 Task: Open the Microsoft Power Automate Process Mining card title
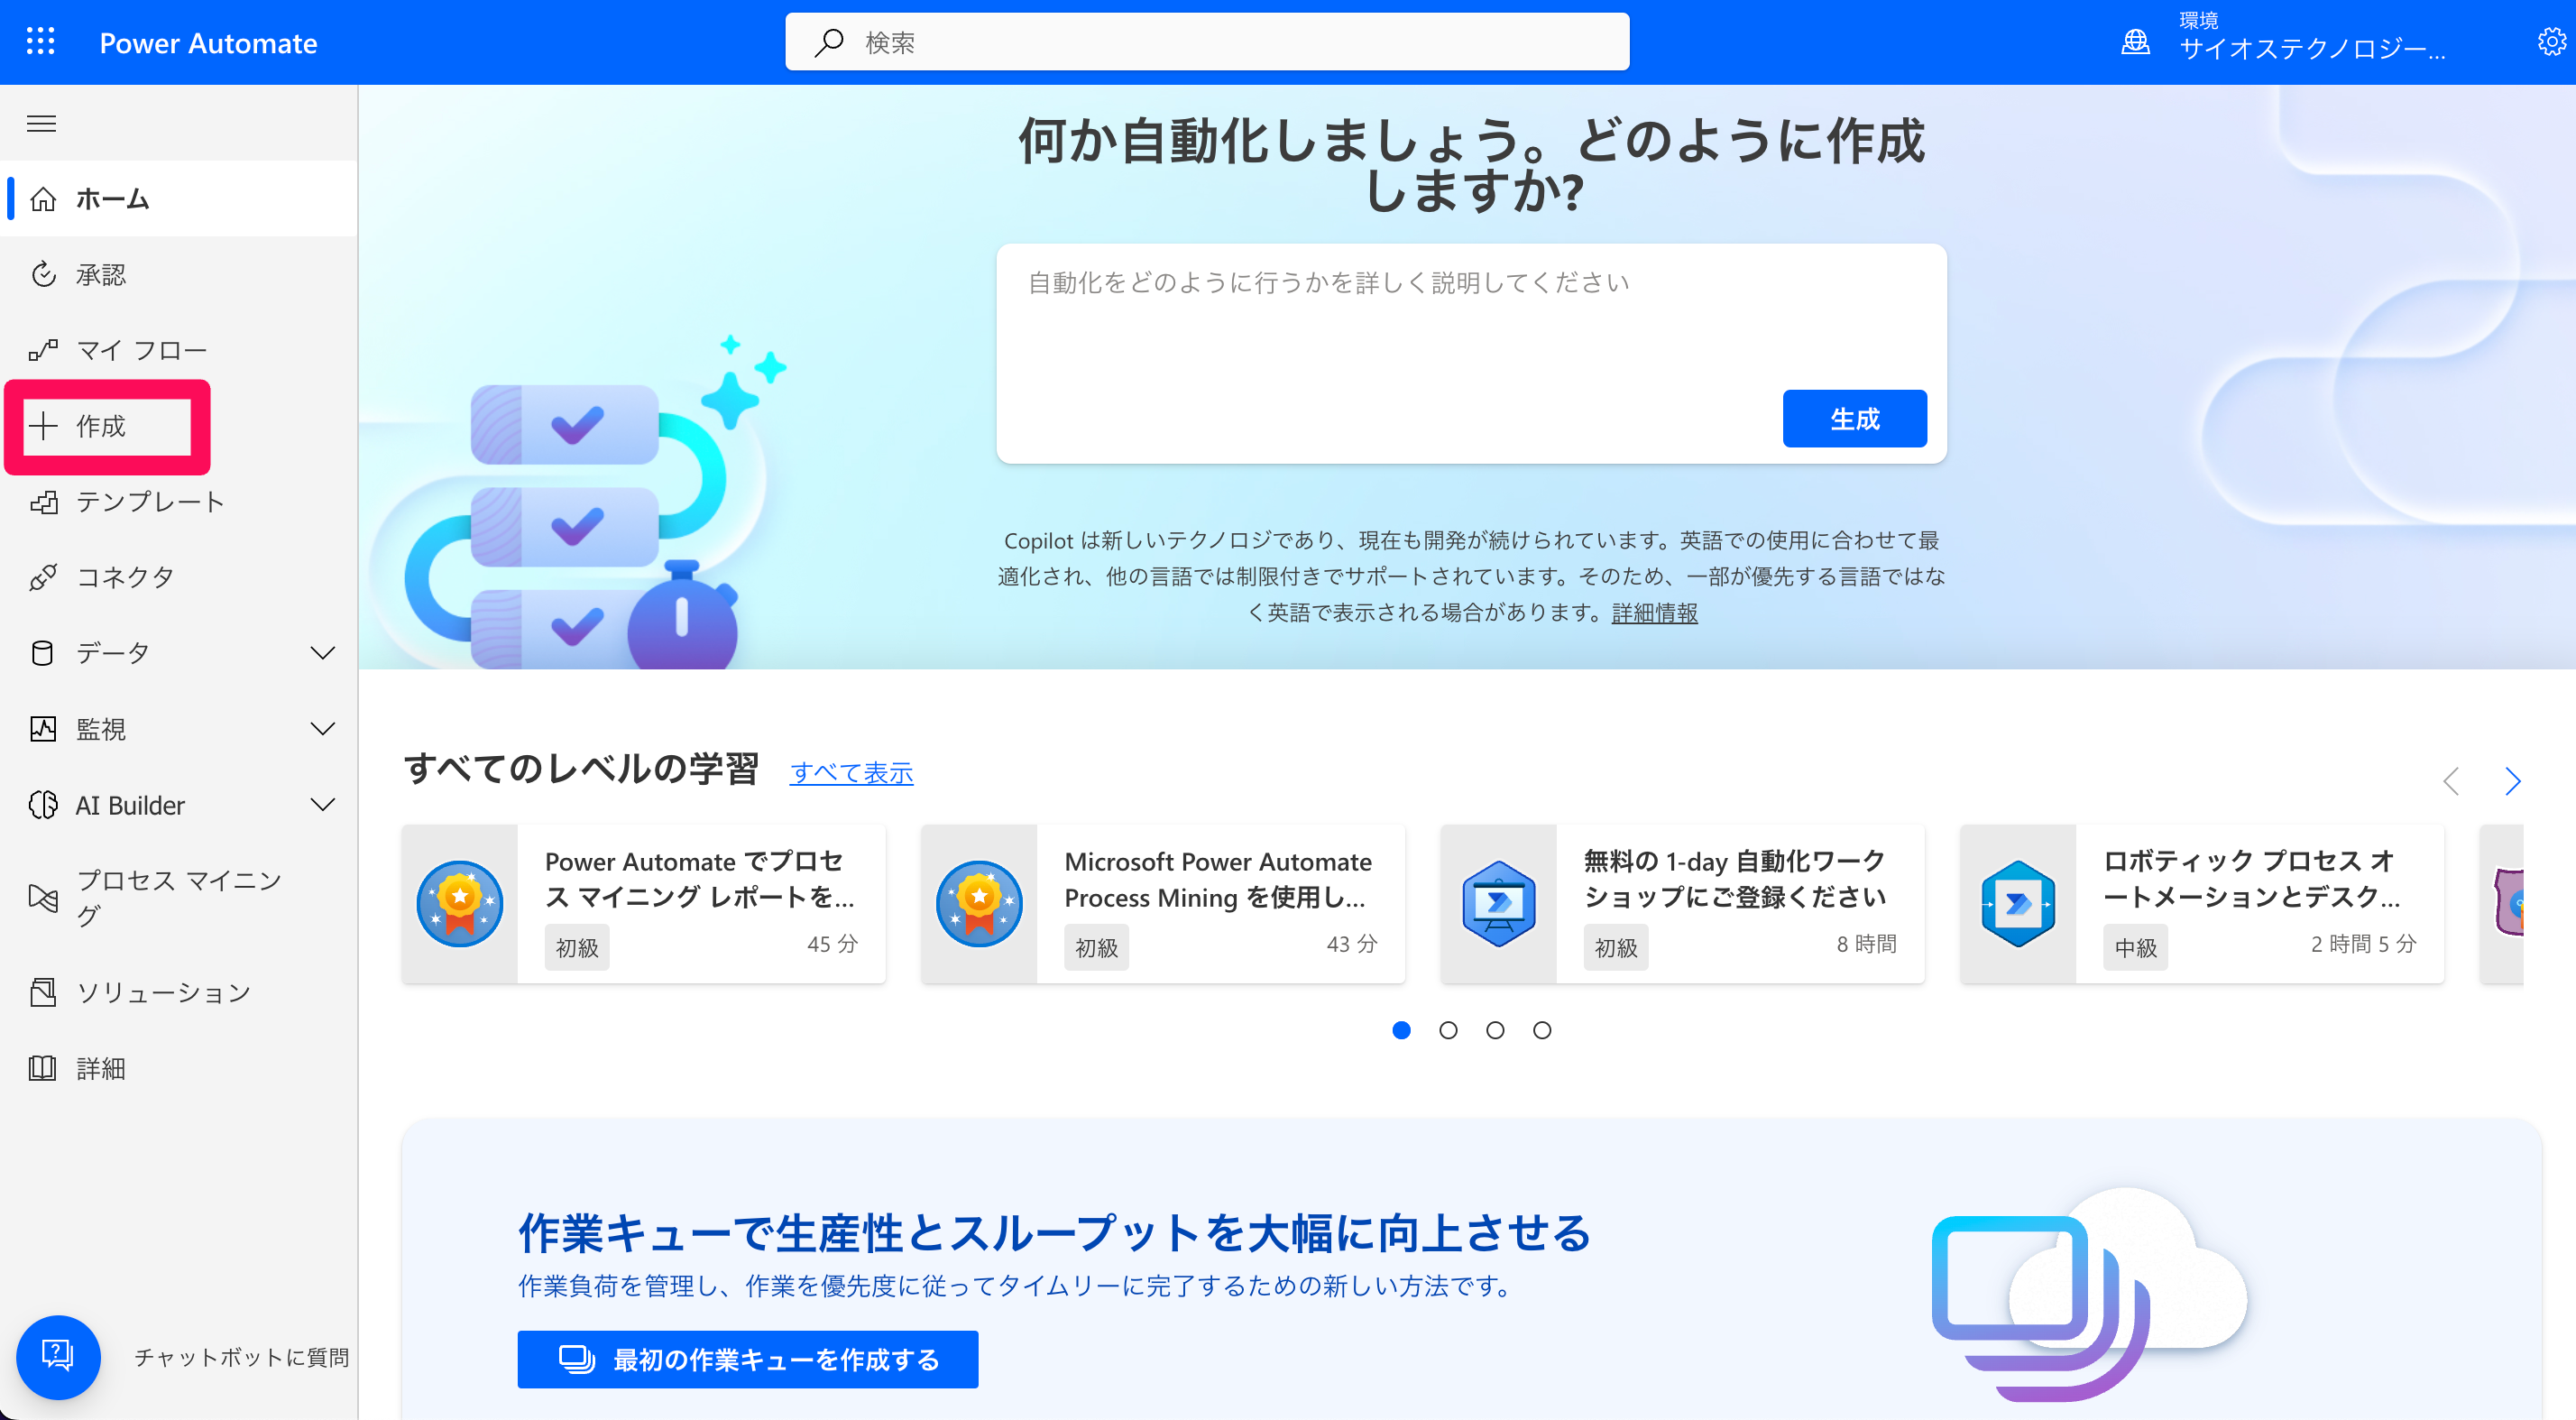[1217, 879]
